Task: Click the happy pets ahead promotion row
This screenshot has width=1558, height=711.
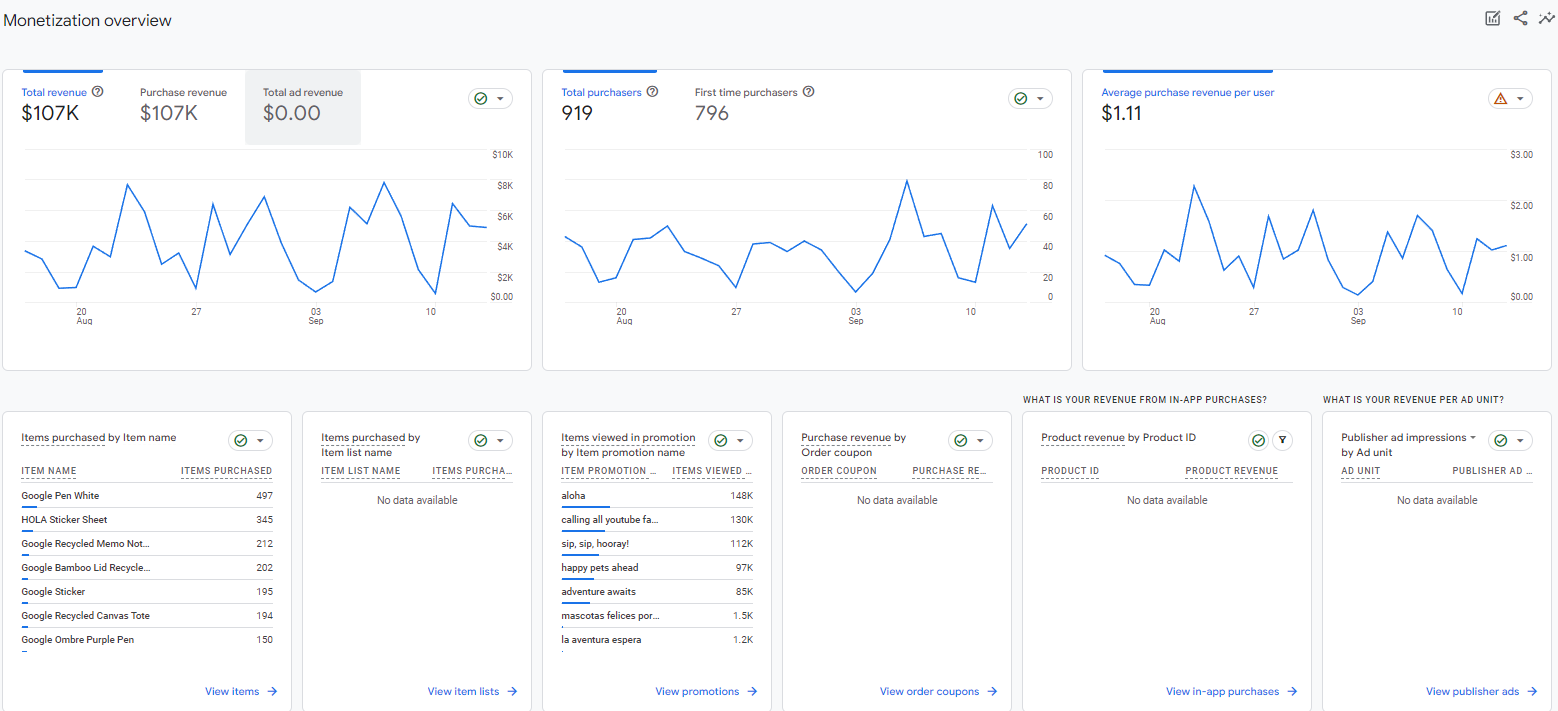Action: click(x=657, y=568)
